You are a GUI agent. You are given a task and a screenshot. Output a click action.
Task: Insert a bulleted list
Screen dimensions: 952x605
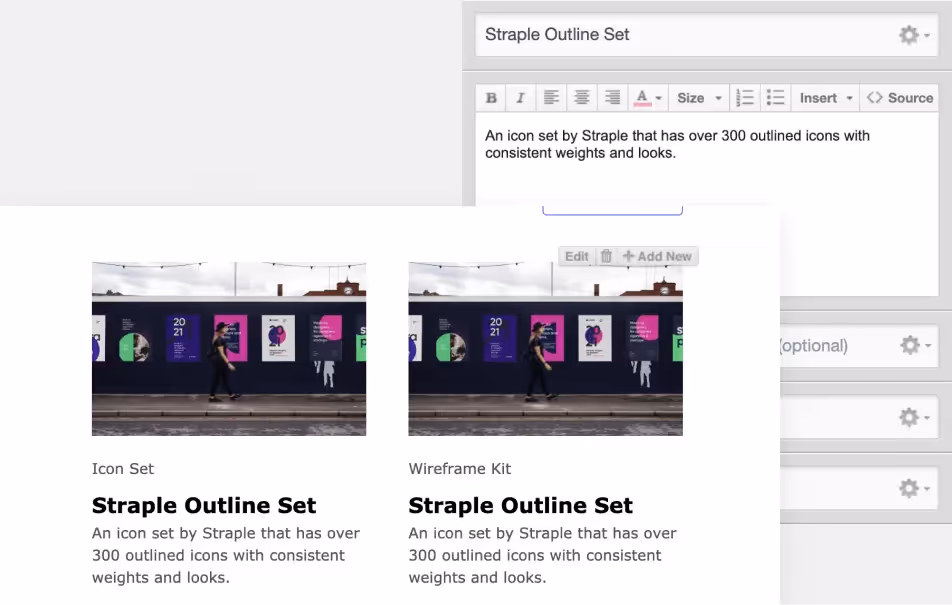775,98
